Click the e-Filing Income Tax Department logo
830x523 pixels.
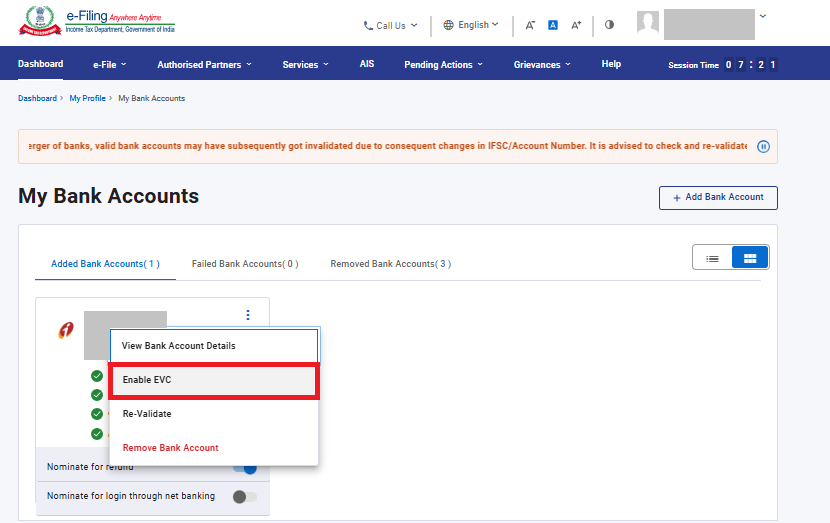95,24
